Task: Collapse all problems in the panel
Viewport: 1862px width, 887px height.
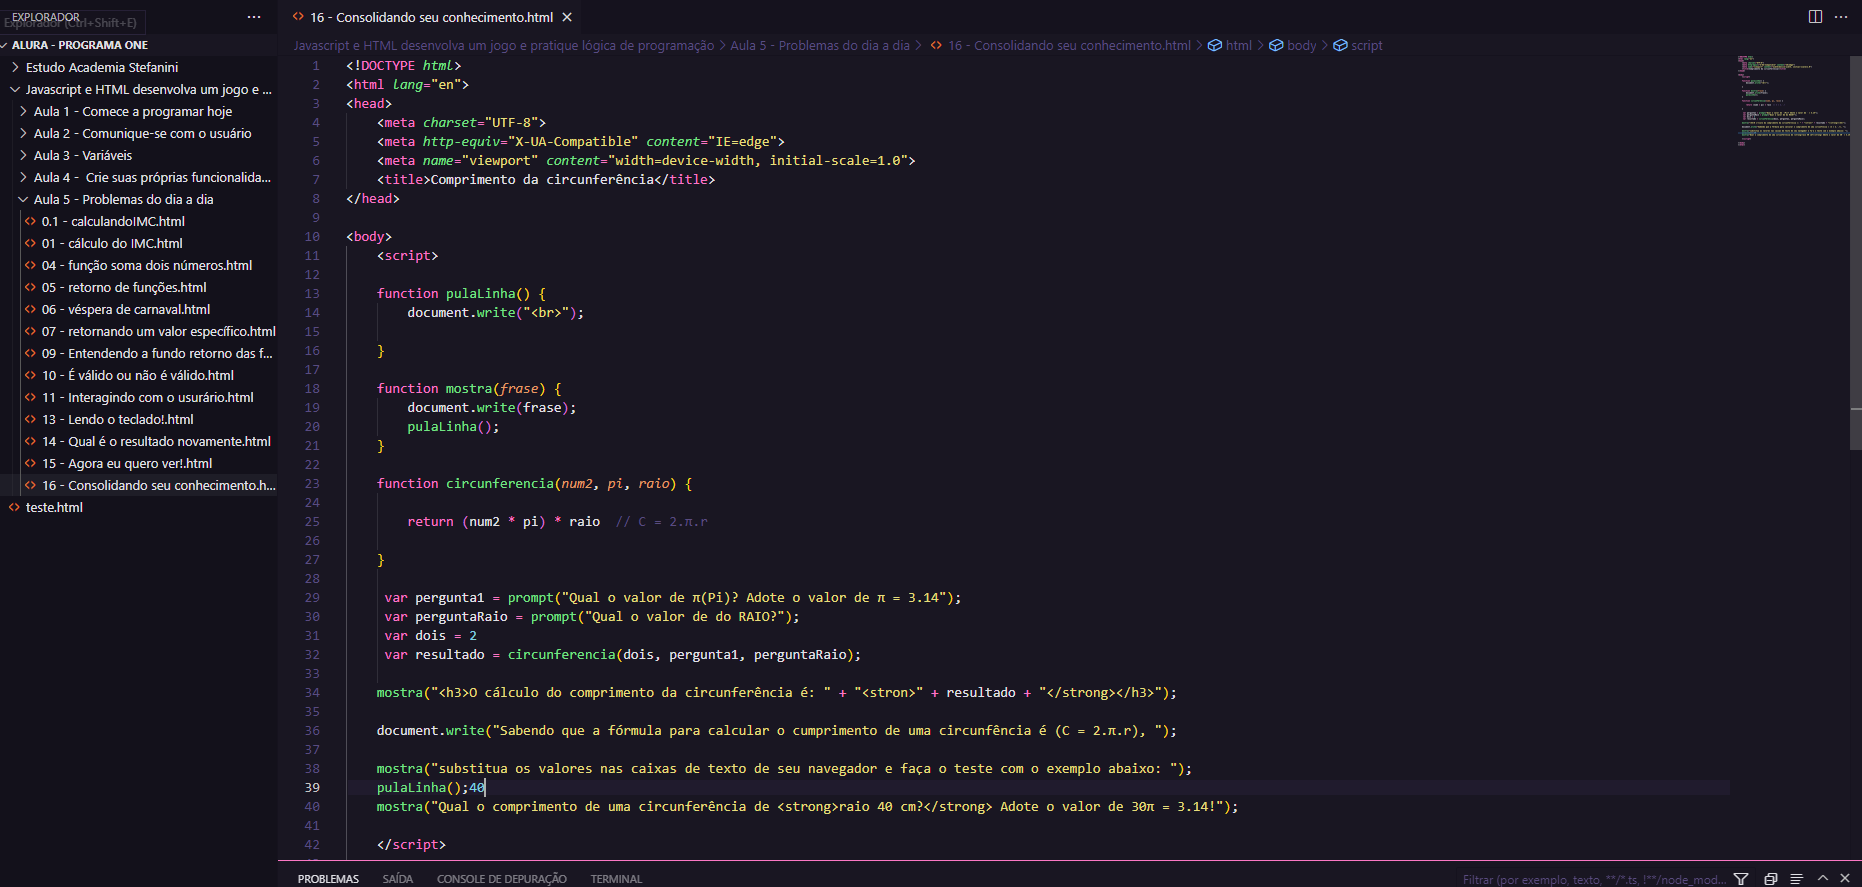Action: [1770, 879]
